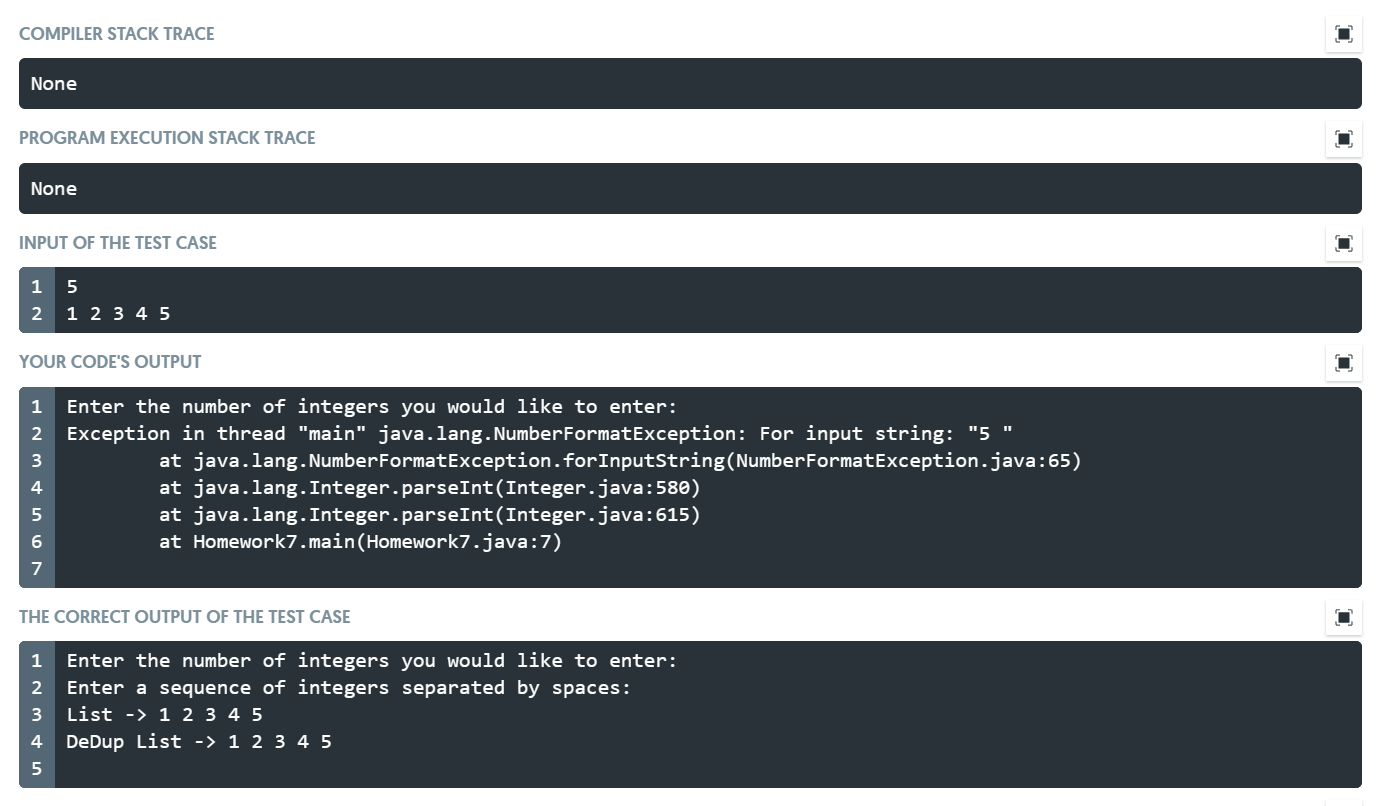Screen dimensions: 1388x806
Task: Click line number 2 in the input panel
Action: [x=36, y=313]
